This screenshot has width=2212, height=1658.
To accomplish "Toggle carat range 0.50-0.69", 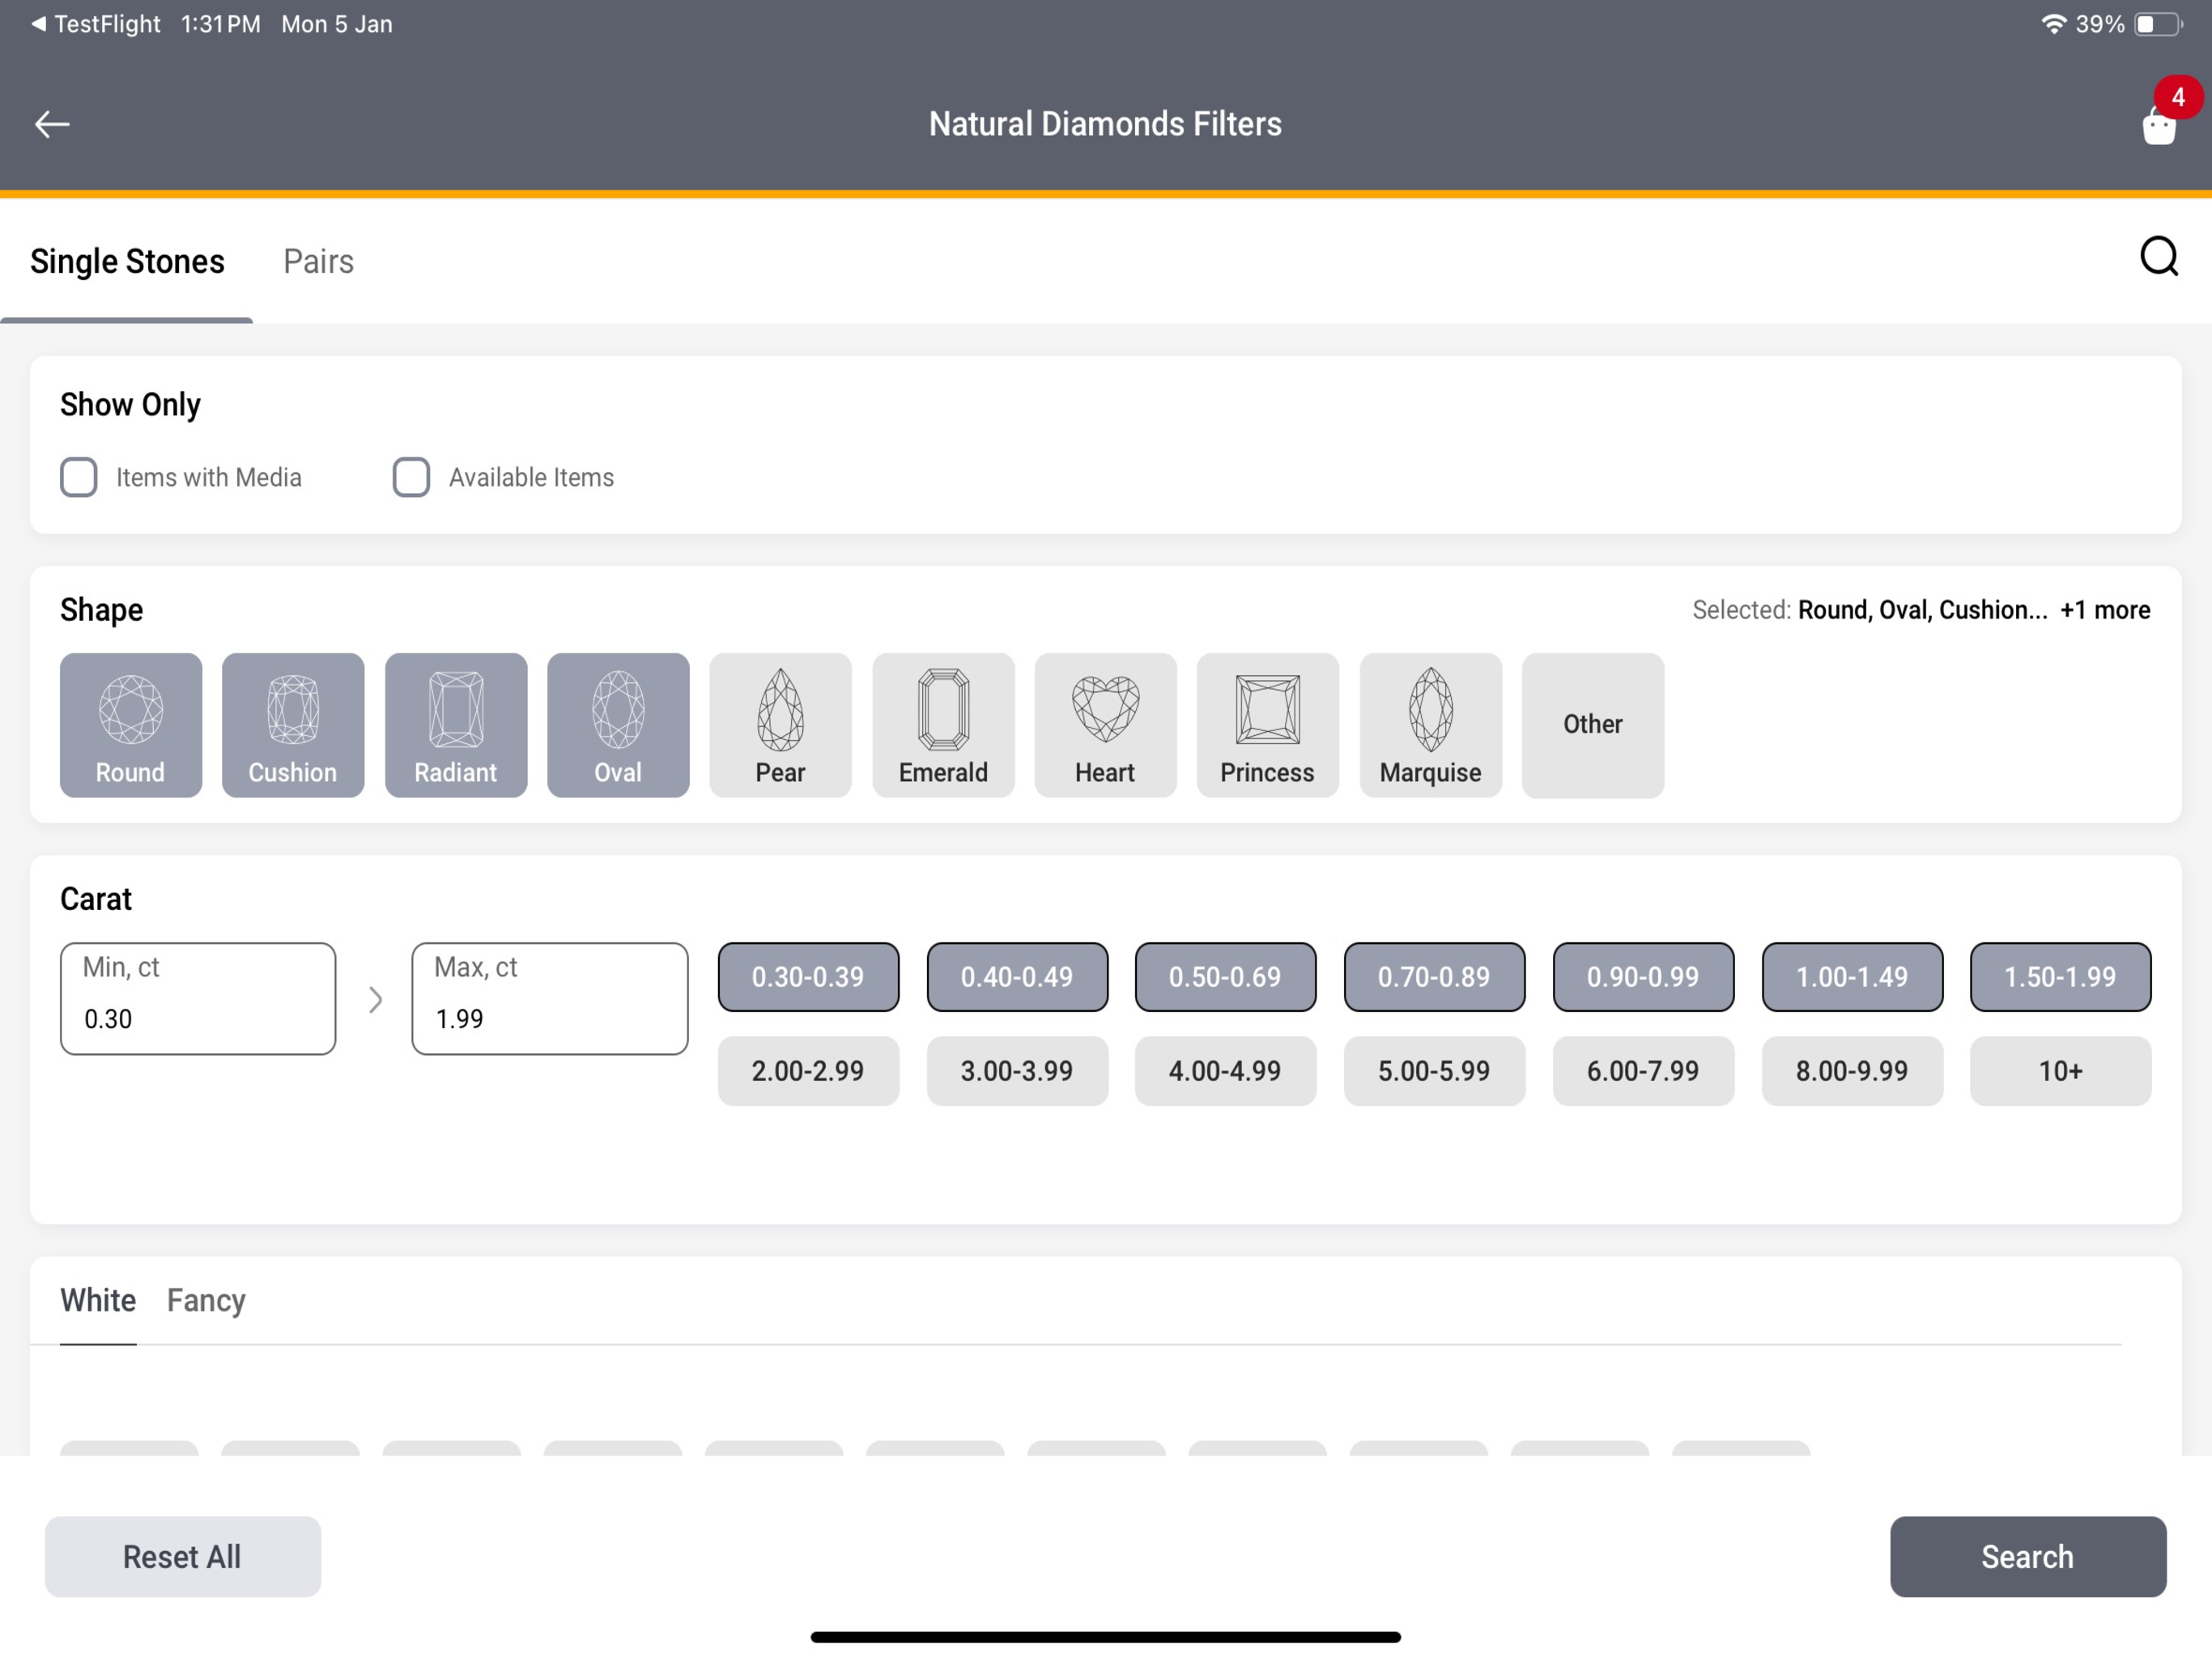I will [x=1225, y=977].
